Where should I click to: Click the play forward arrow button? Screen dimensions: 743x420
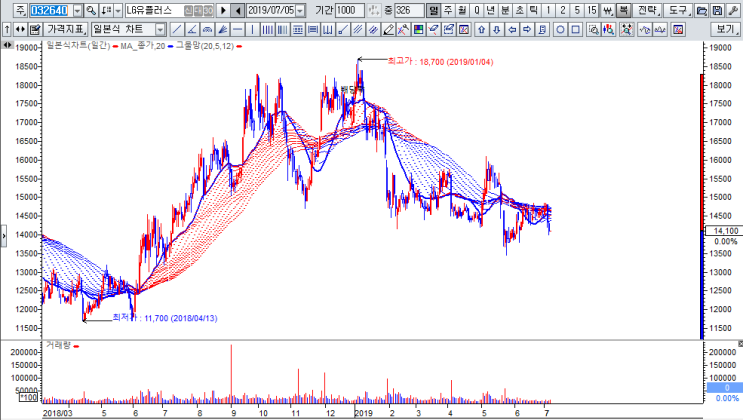[223, 10]
